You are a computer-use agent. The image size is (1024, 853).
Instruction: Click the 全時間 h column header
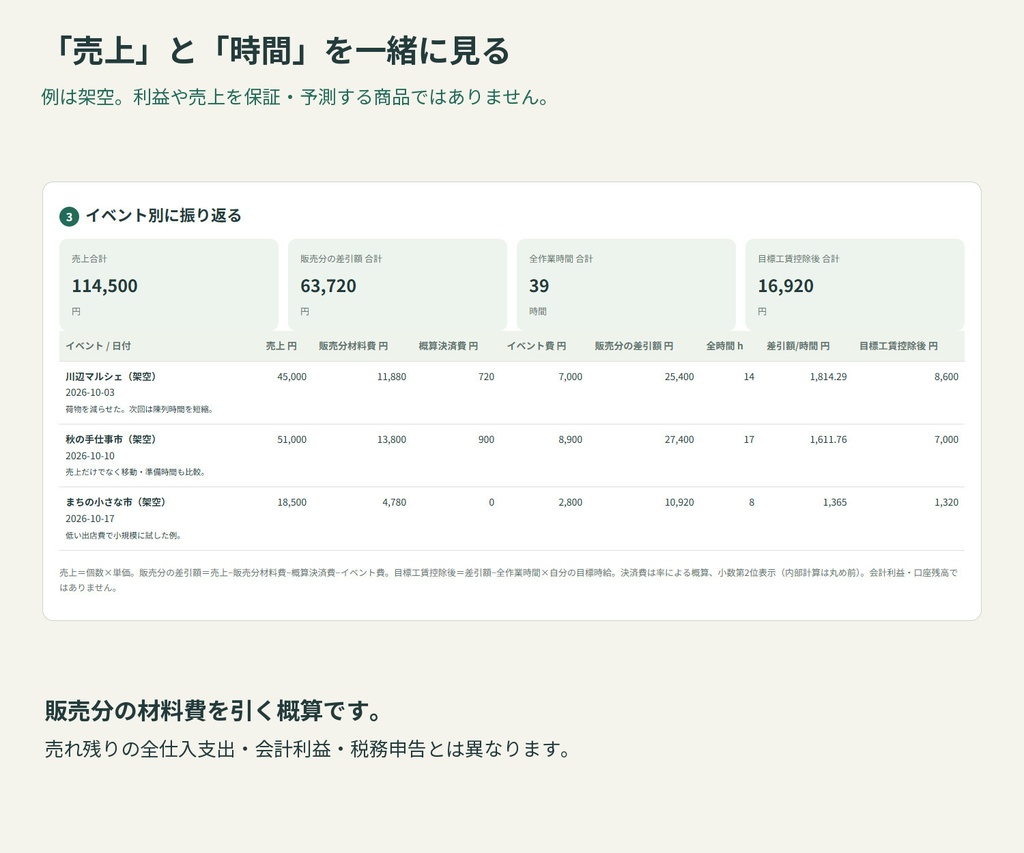point(724,346)
